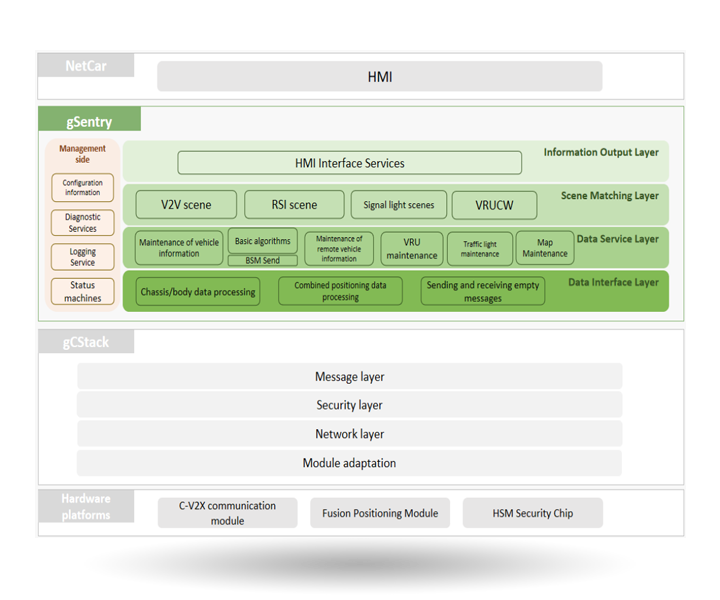Click the V2V scene block

[x=186, y=205]
